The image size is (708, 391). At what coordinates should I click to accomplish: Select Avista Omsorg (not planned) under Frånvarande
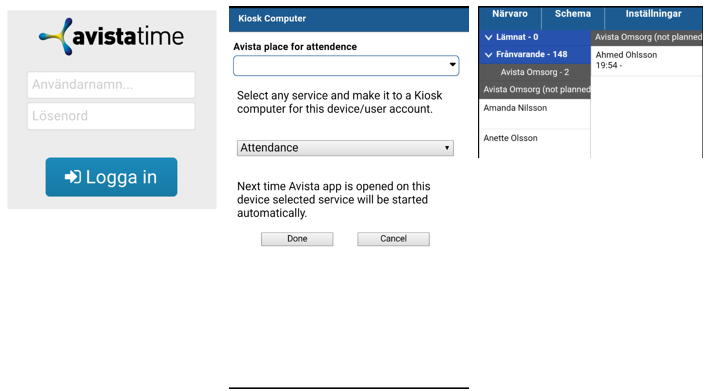pyautogui.click(x=535, y=90)
